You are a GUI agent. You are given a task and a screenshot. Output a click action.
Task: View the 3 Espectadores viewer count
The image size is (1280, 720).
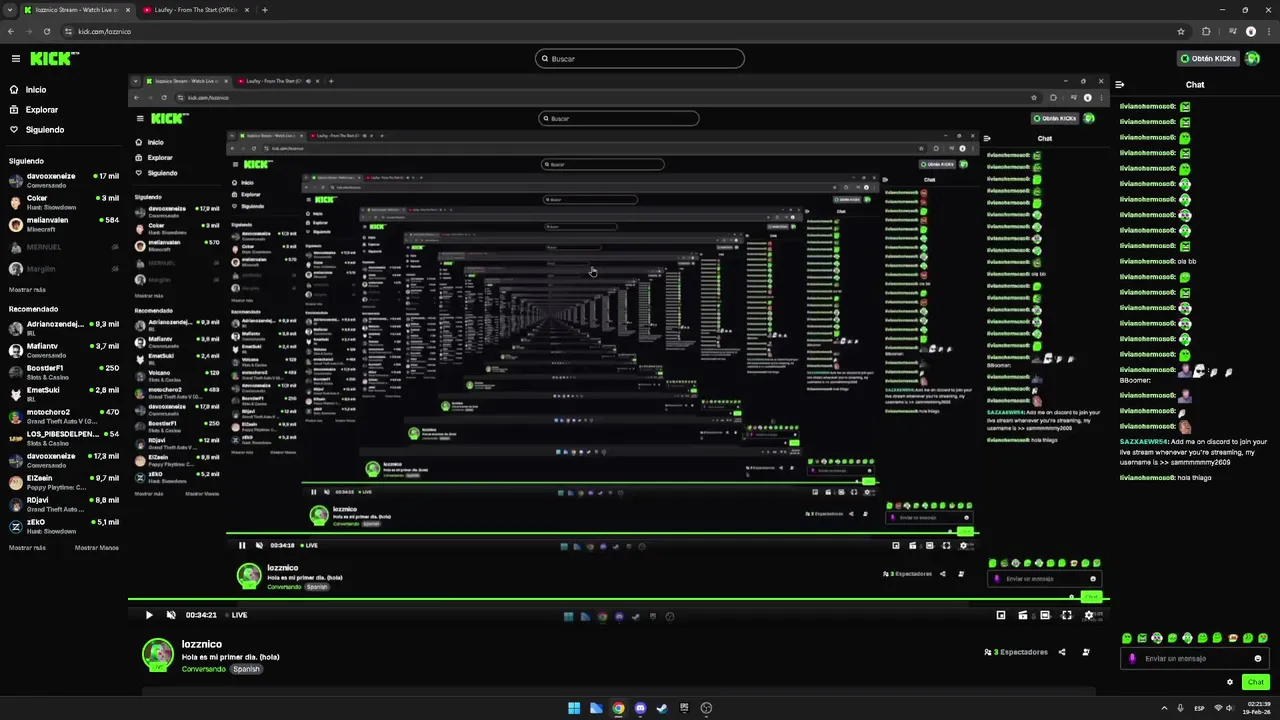(x=1016, y=652)
